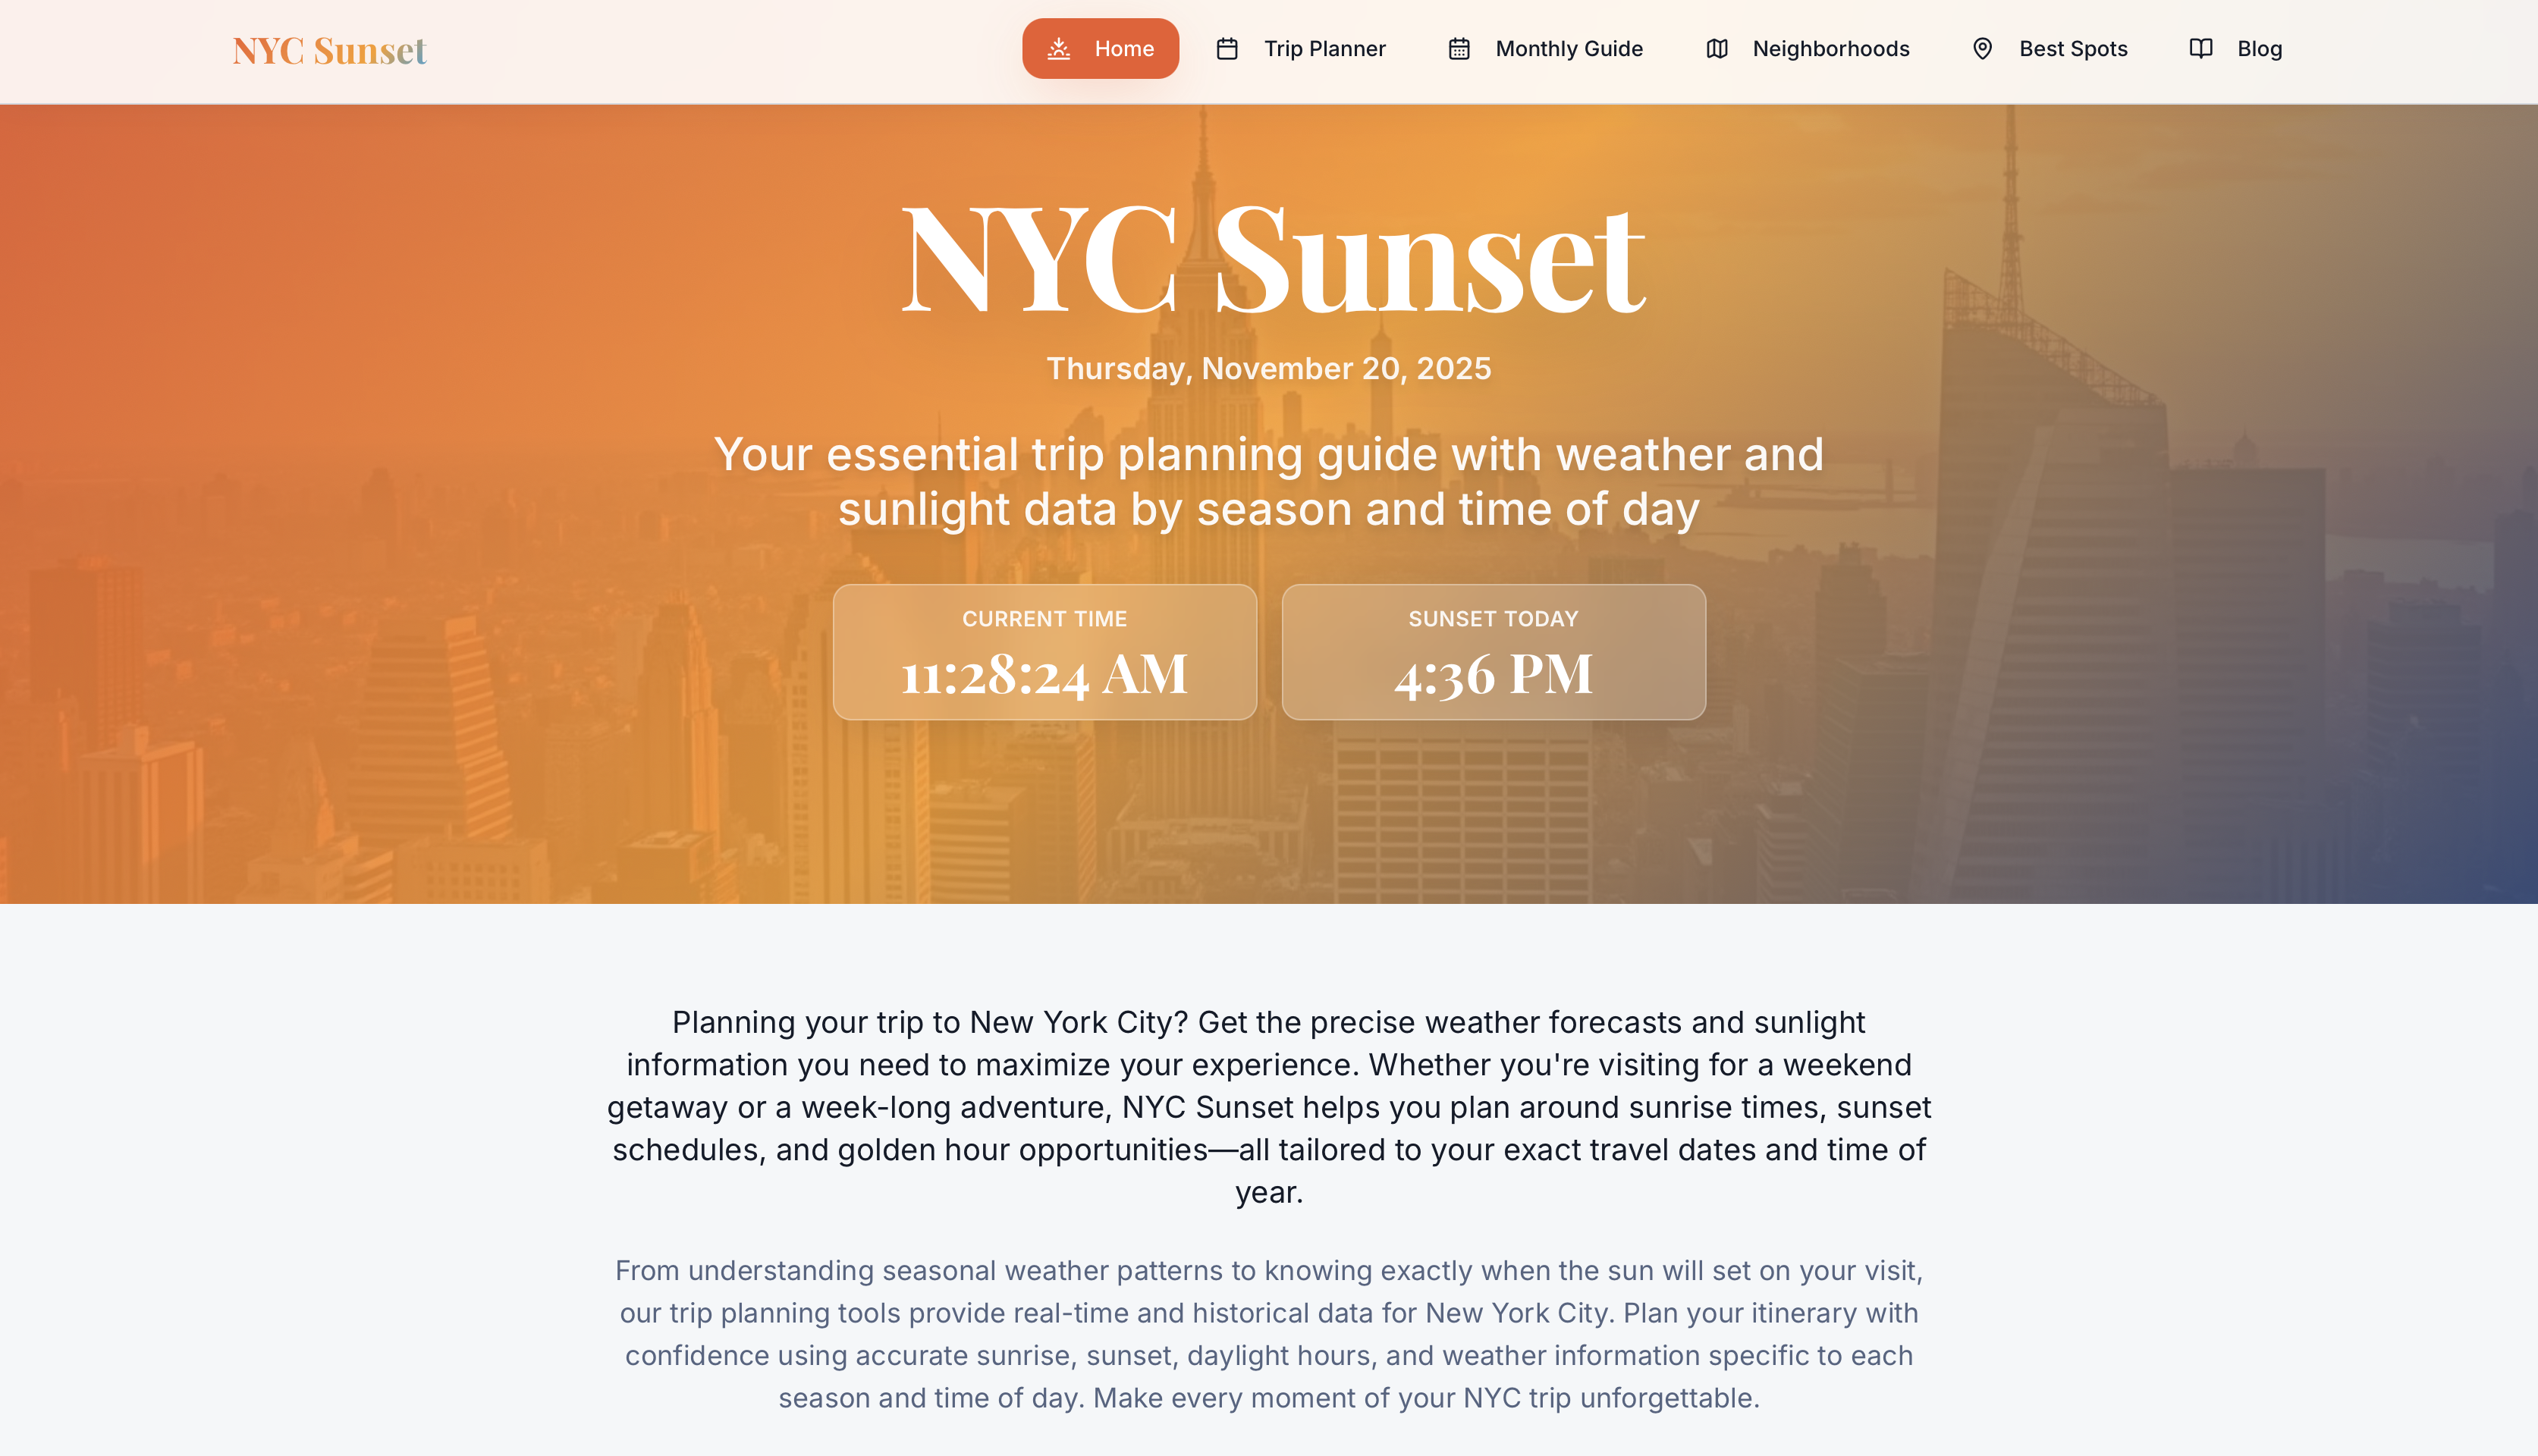Click the calendar icon beside Trip Planner

pos(1228,48)
